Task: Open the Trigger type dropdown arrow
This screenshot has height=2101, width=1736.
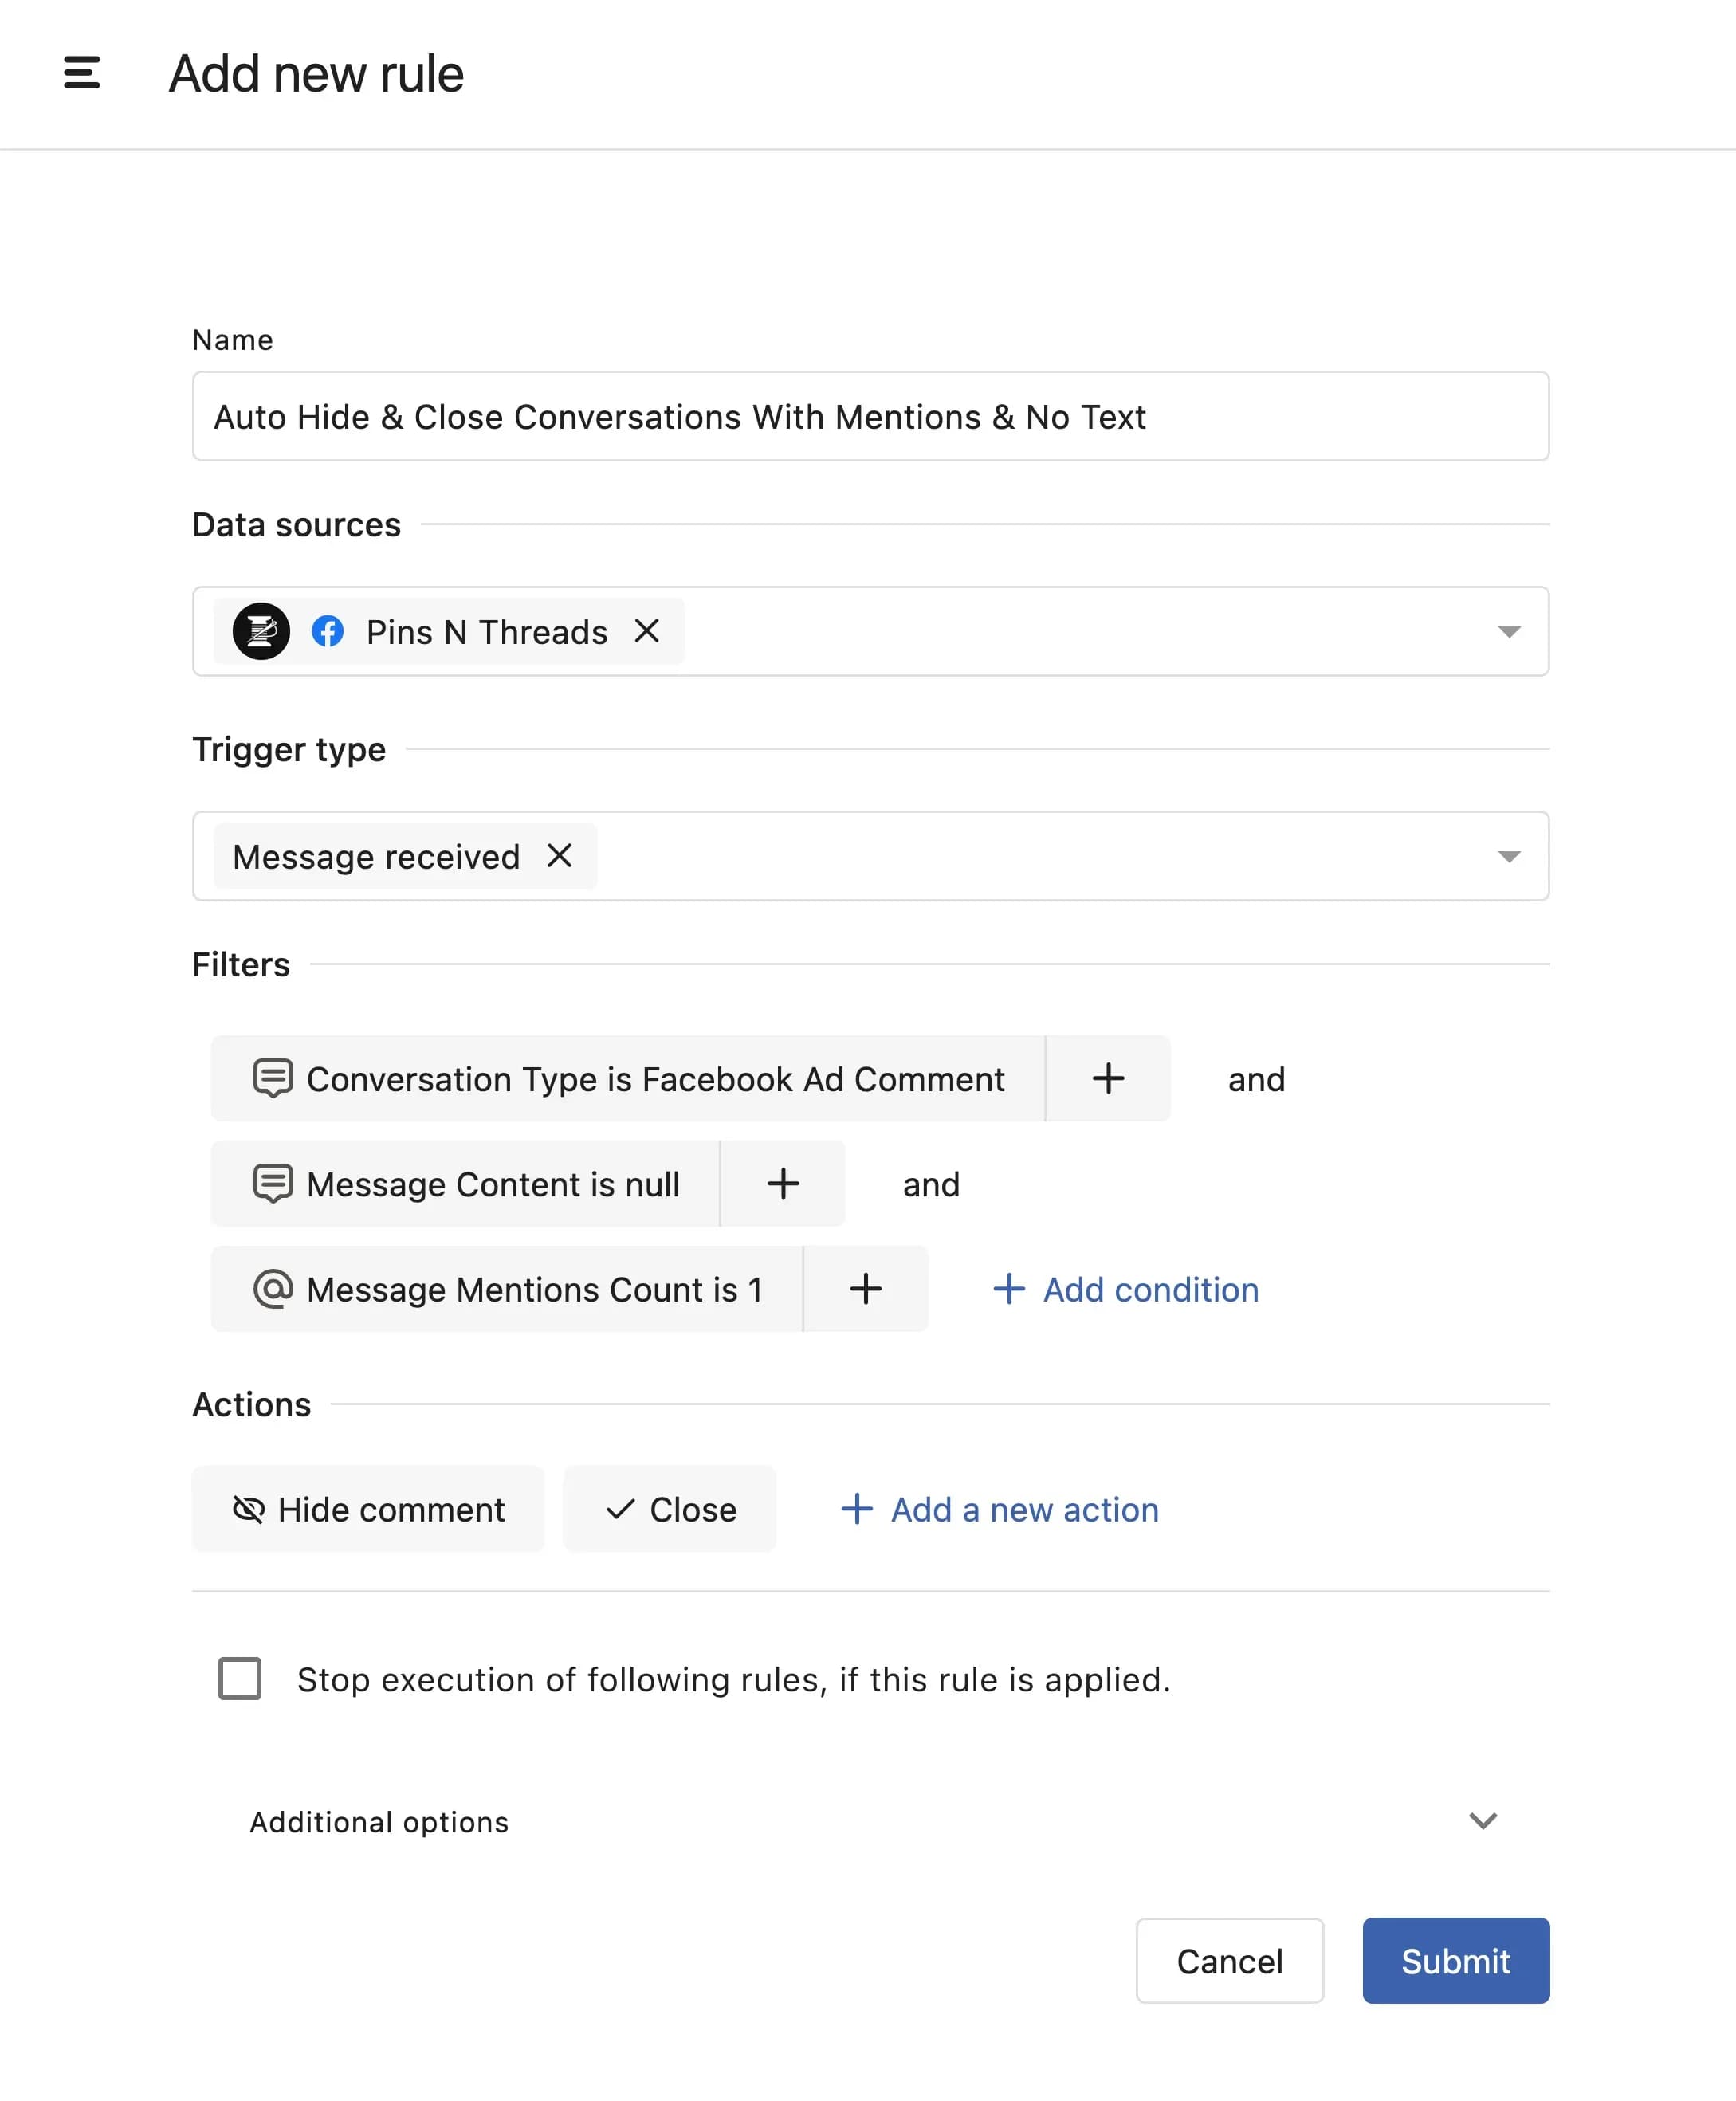Action: (x=1509, y=857)
